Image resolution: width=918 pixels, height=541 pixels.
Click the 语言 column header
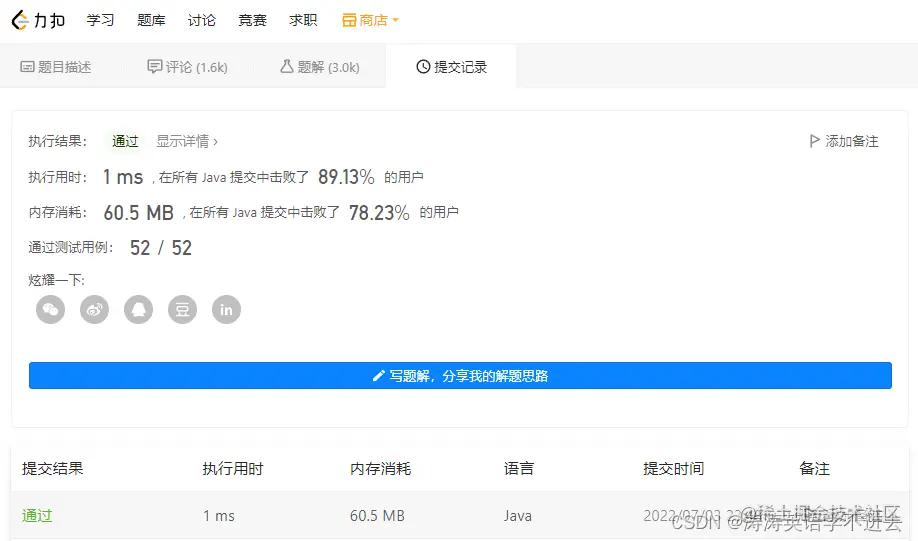click(x=519, y=468)
